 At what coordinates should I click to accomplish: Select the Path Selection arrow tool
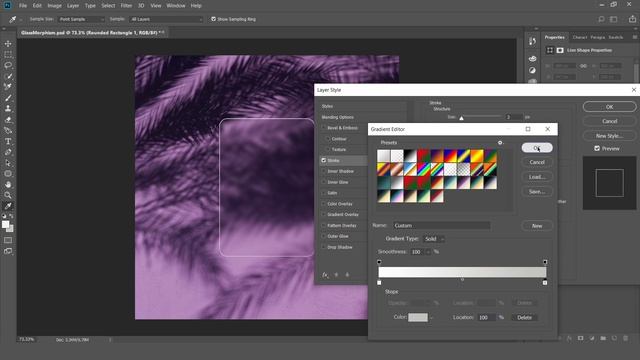[8, 163]
